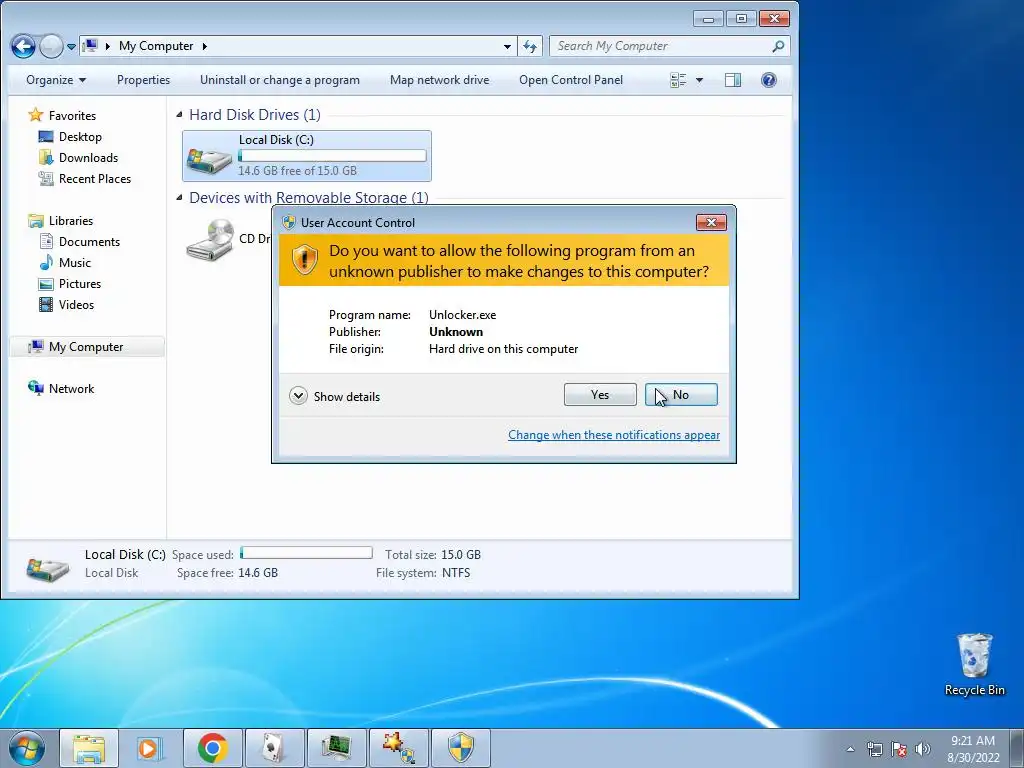Open Pictures library

[x=80, y=283]
